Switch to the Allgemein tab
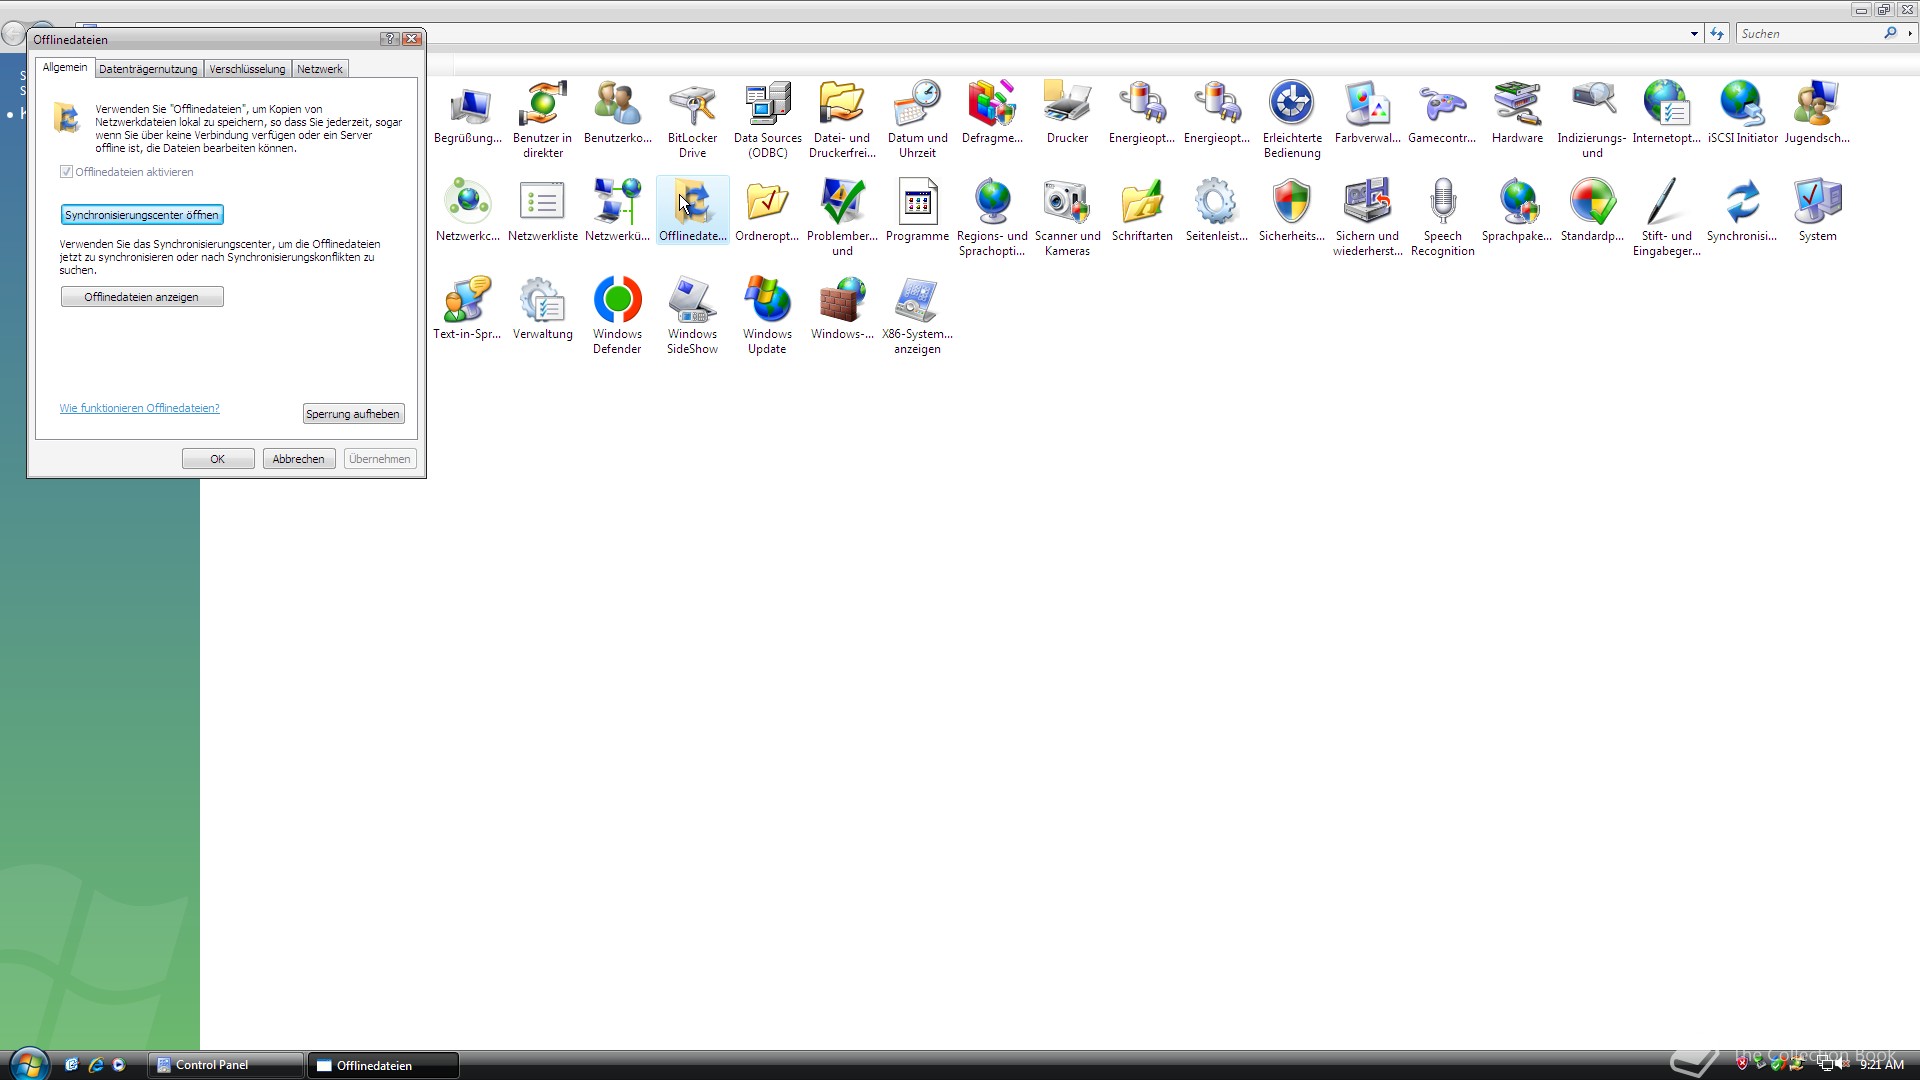This screenshot has width=1920, height=1080. pyautogui.click(x=65, y=68)
